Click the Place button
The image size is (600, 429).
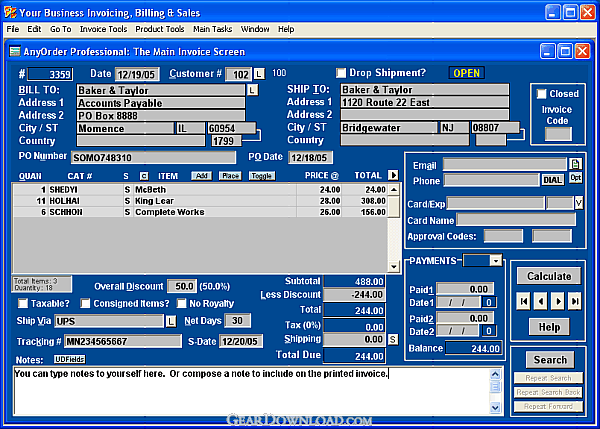pyautogui.click(x=230, y=176)
